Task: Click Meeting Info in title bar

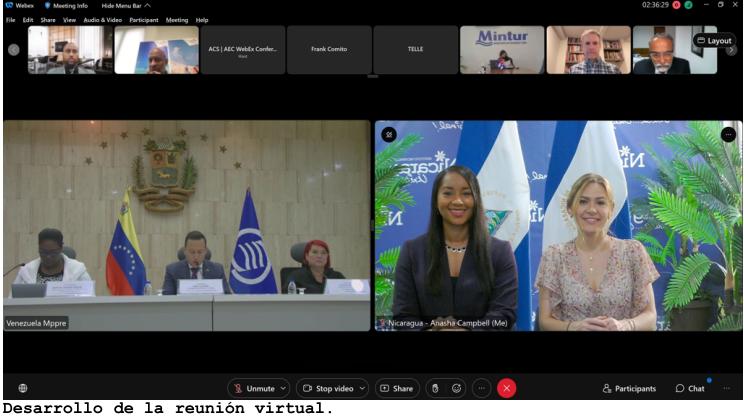Action: 66,5
